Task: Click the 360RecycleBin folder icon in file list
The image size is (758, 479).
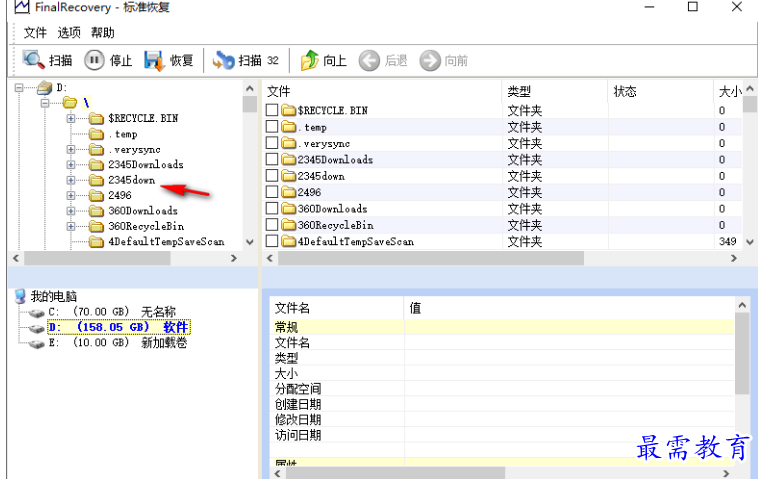Action: 289,225
